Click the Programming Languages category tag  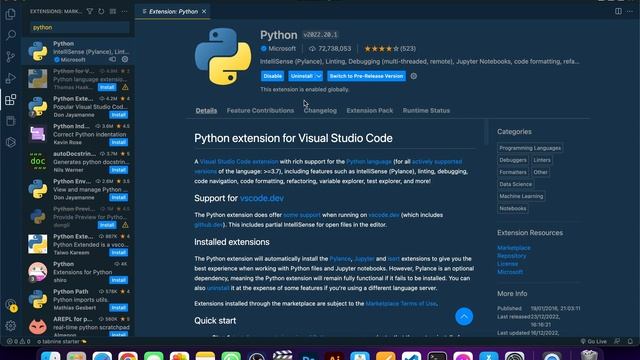coord(530,148)
